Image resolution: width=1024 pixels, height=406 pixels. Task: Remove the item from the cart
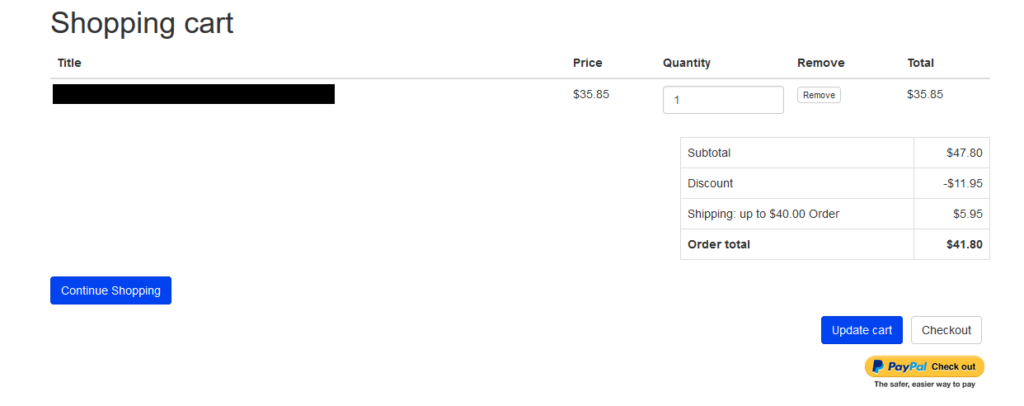pos(819,95)
